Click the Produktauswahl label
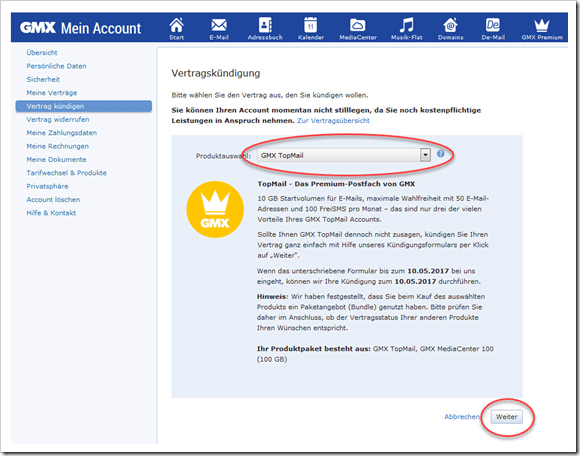The width and height of the screenshot is (580, 456). [223, 156]
